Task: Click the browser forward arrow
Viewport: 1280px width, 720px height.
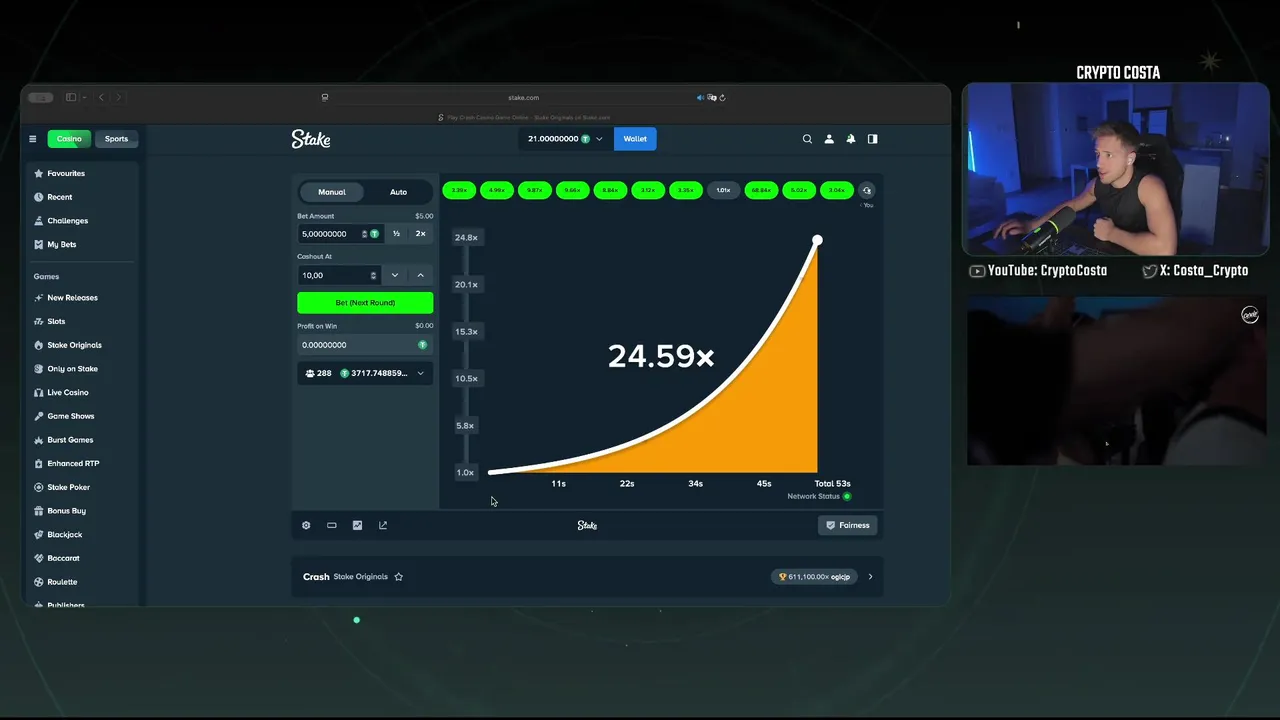Action: coord(118,97)
